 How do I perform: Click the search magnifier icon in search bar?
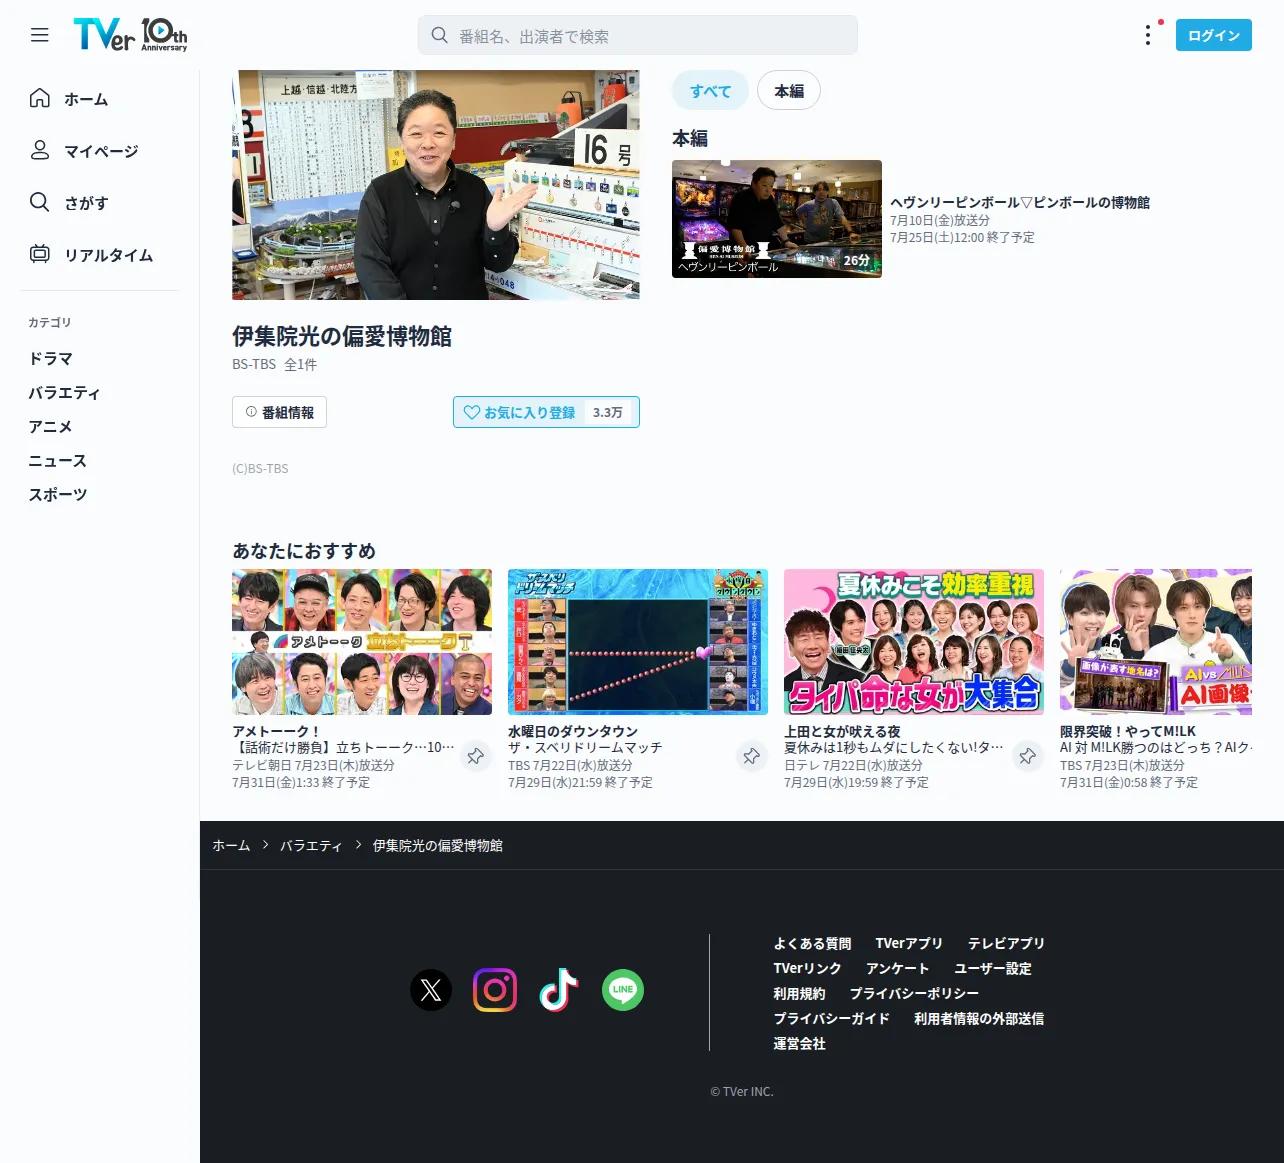439,35
